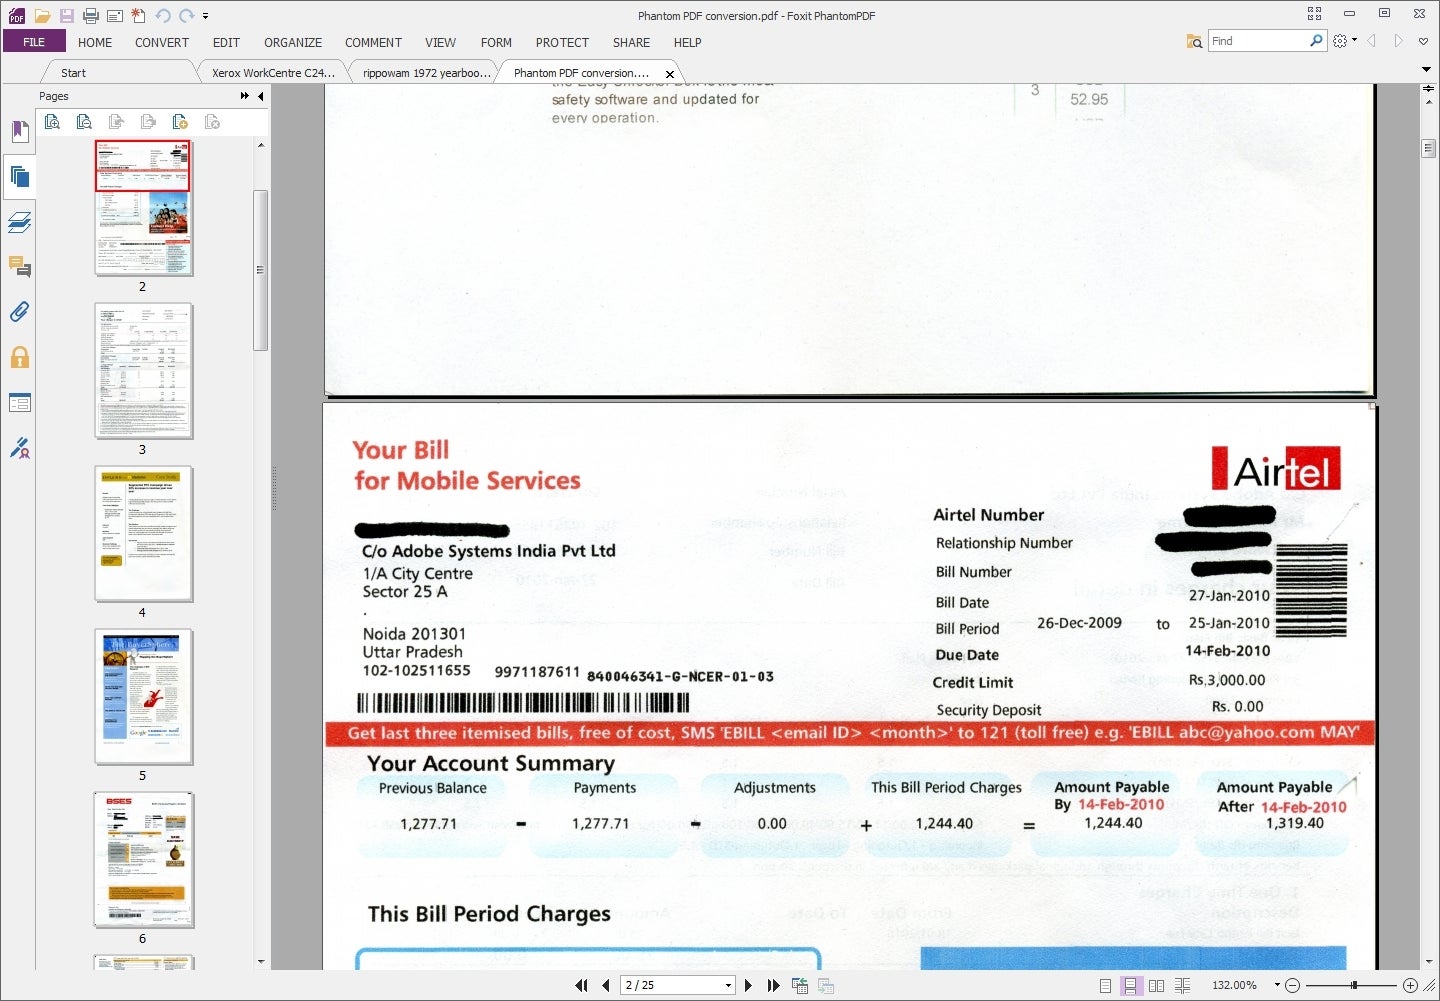Open the PROTECT ribbon tab
The height and width of the screenshot is (1001, 1440).
(x=562, y=43)
